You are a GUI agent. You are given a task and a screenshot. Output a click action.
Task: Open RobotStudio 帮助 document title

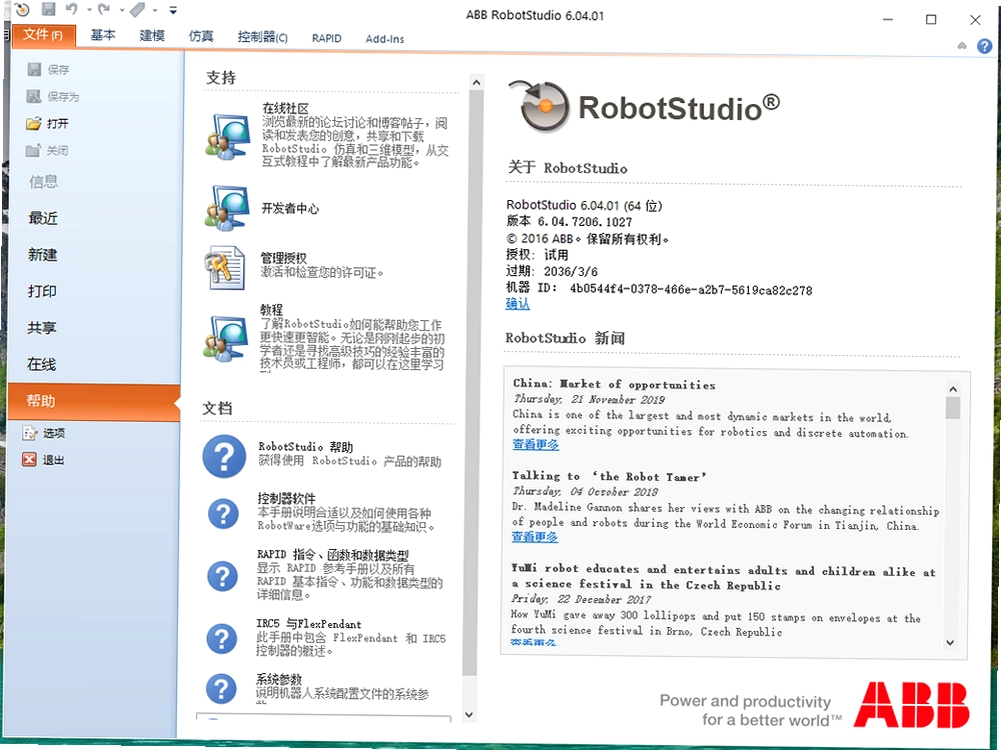tap(306, 447)
